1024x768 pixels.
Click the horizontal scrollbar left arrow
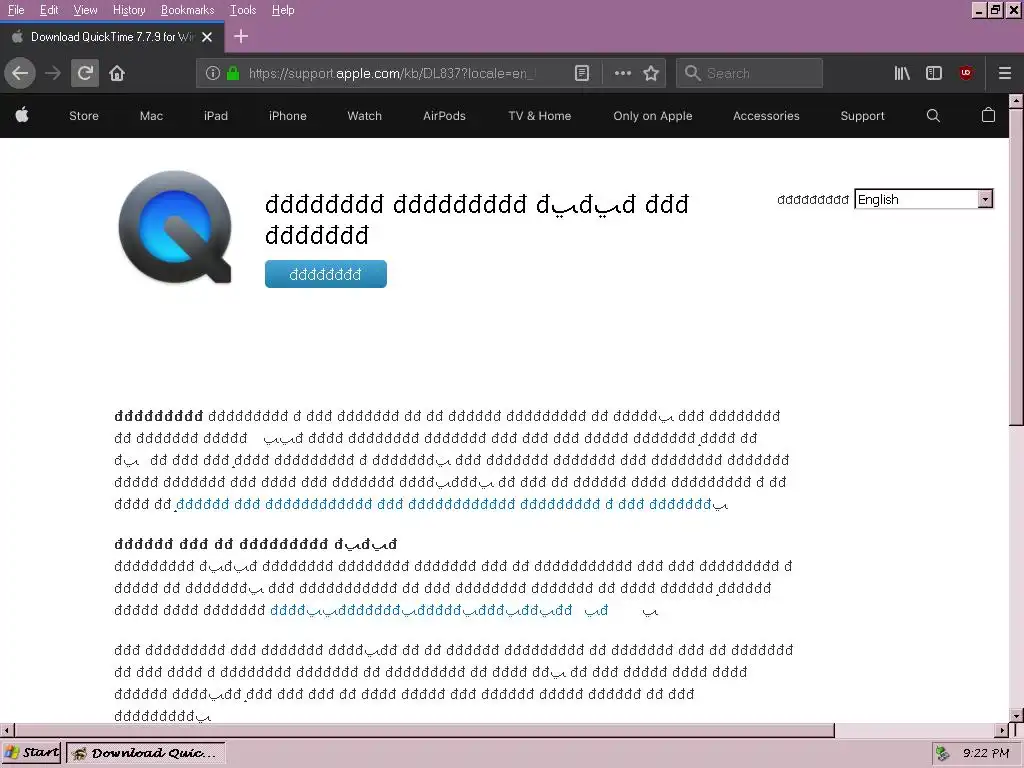pyautogui.click(x=7, y=729)
